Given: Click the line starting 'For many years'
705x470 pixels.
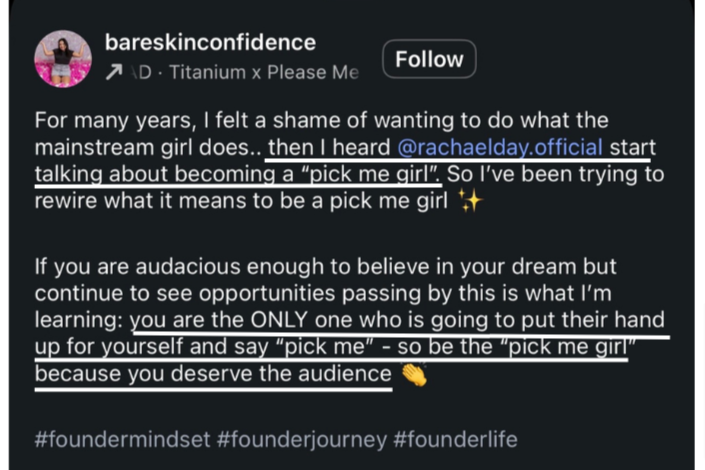Looking at the screenshot, I should click(321, 121).
